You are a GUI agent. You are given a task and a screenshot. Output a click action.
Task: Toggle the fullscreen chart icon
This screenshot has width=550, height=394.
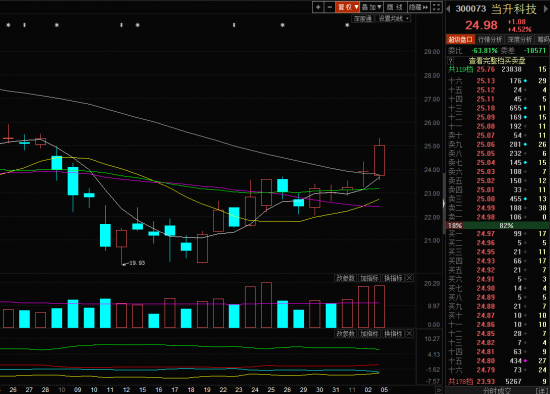tap(436, 7)
